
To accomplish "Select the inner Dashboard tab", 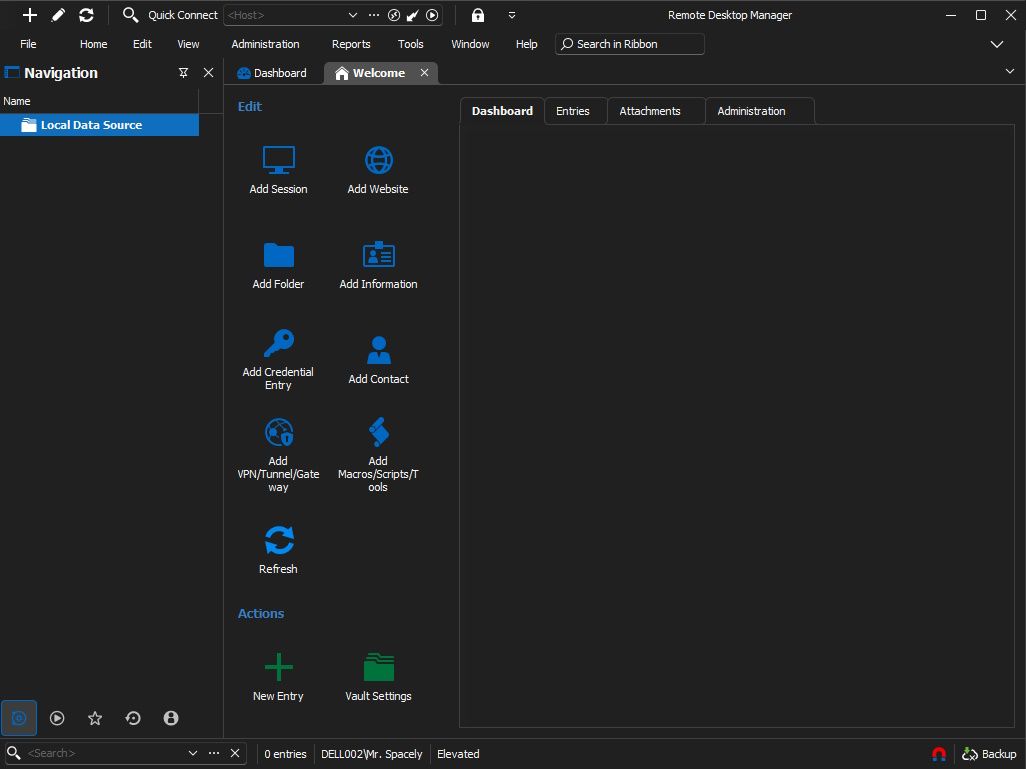I will (502, 111).
